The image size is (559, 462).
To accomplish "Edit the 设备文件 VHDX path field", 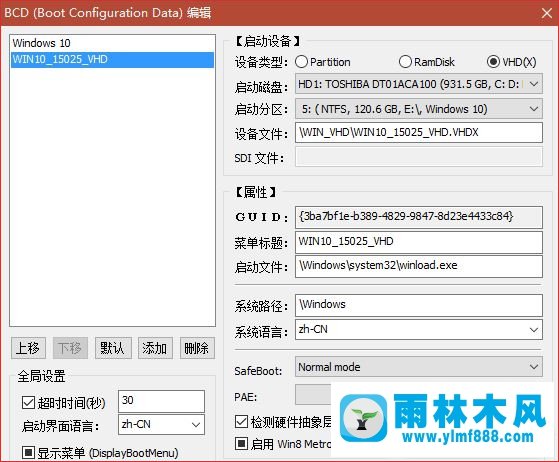I will coord(419,132).
